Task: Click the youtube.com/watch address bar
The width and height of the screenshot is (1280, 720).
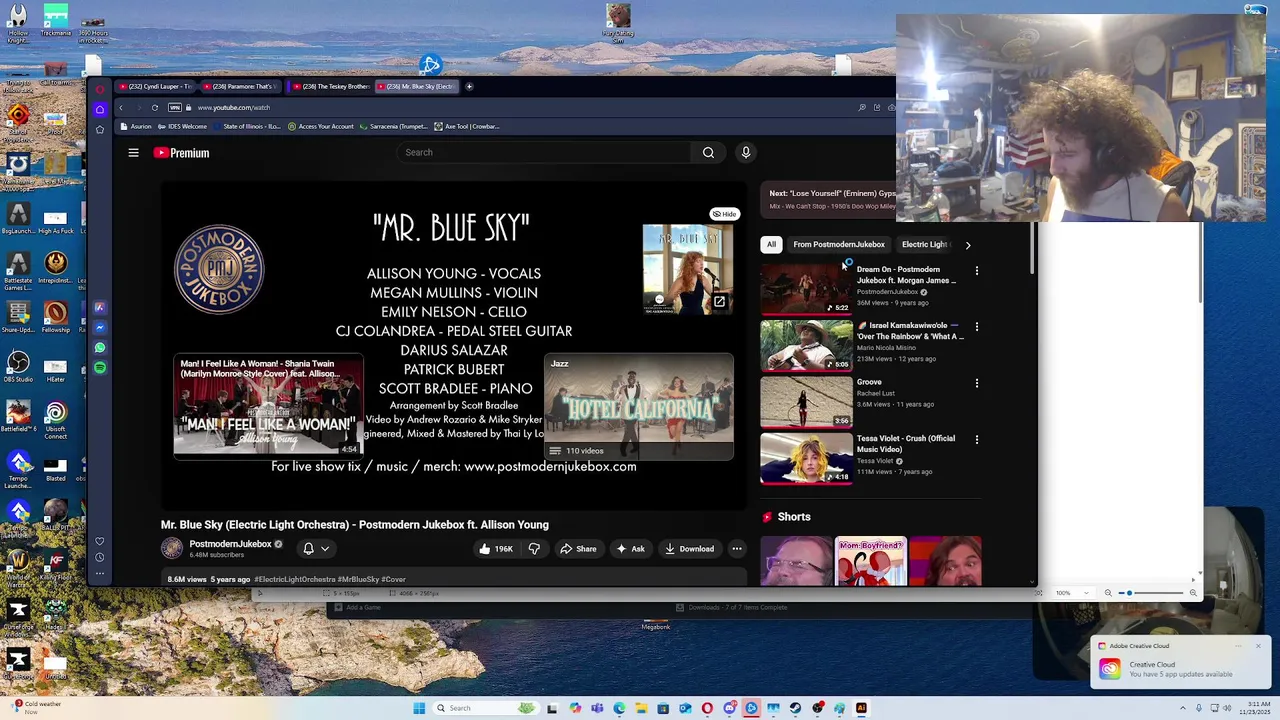Action: 234,107
